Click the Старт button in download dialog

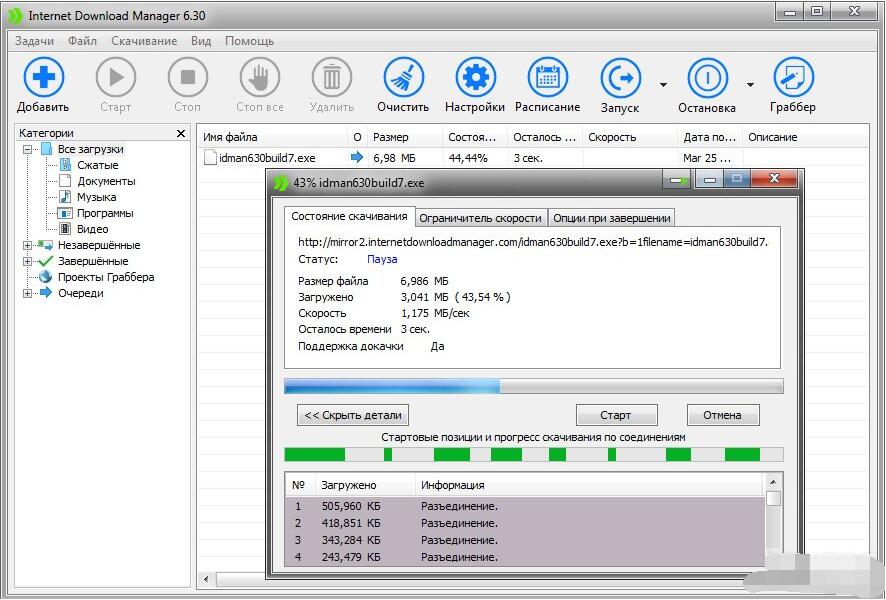616,415
